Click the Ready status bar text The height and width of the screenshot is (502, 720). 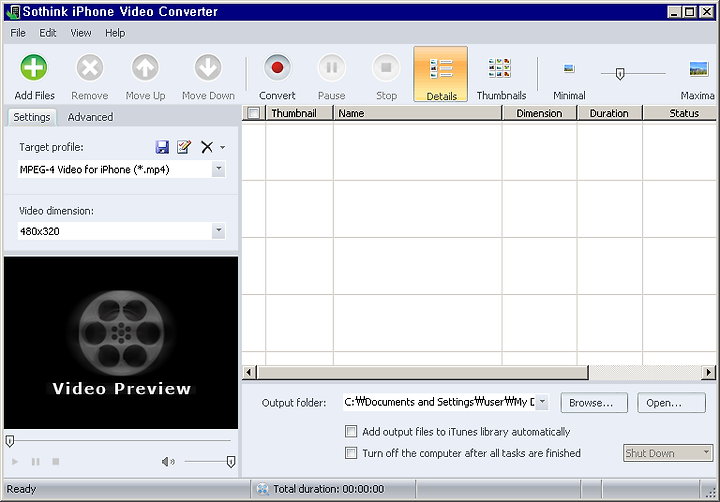pos(21,489)
